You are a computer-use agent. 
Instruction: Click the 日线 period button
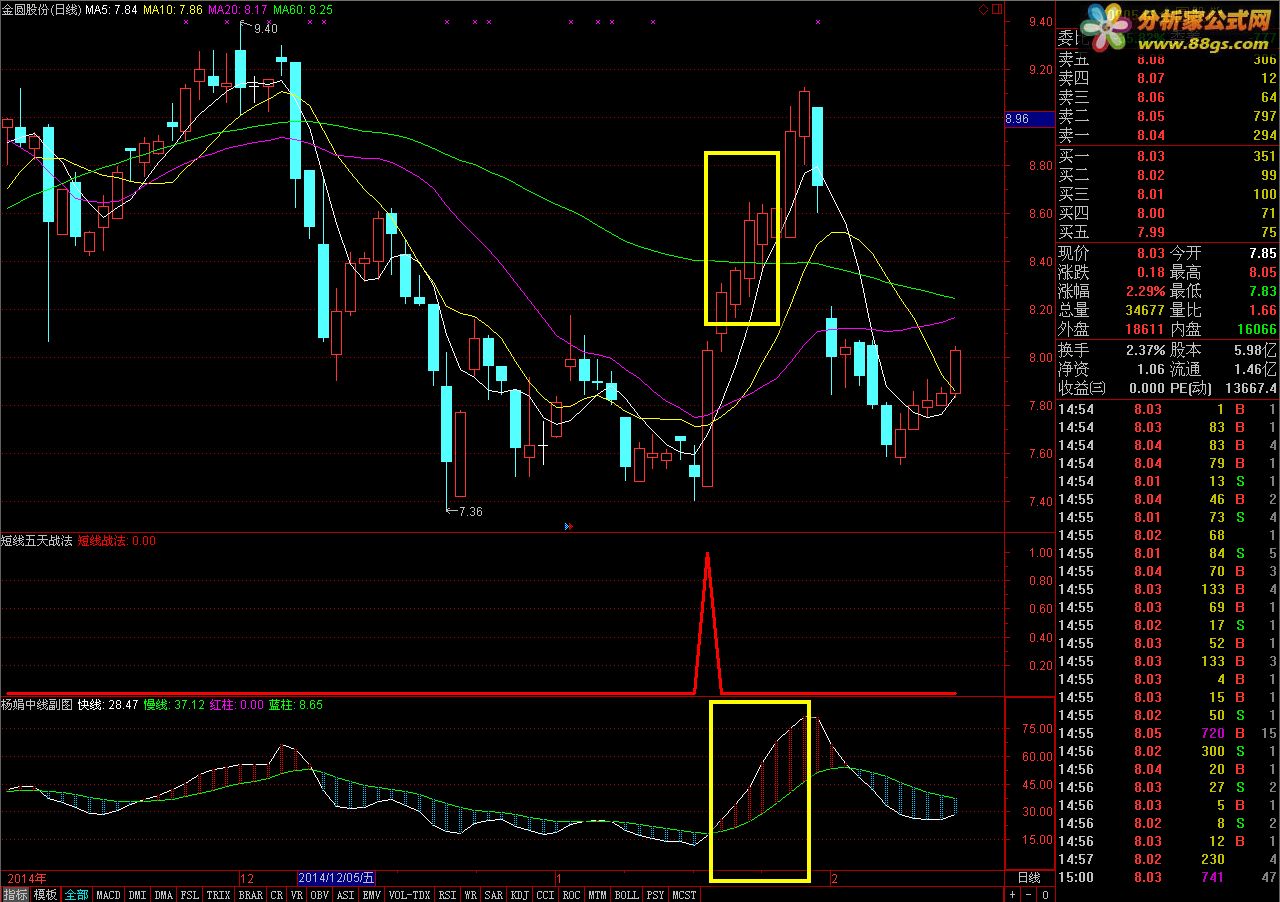1029,877
